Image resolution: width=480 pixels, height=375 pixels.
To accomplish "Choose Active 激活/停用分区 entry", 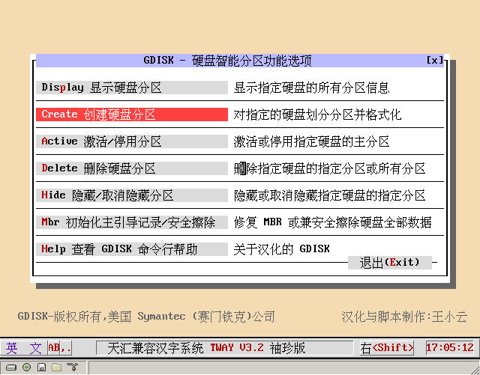I will [x=132, y=141].
